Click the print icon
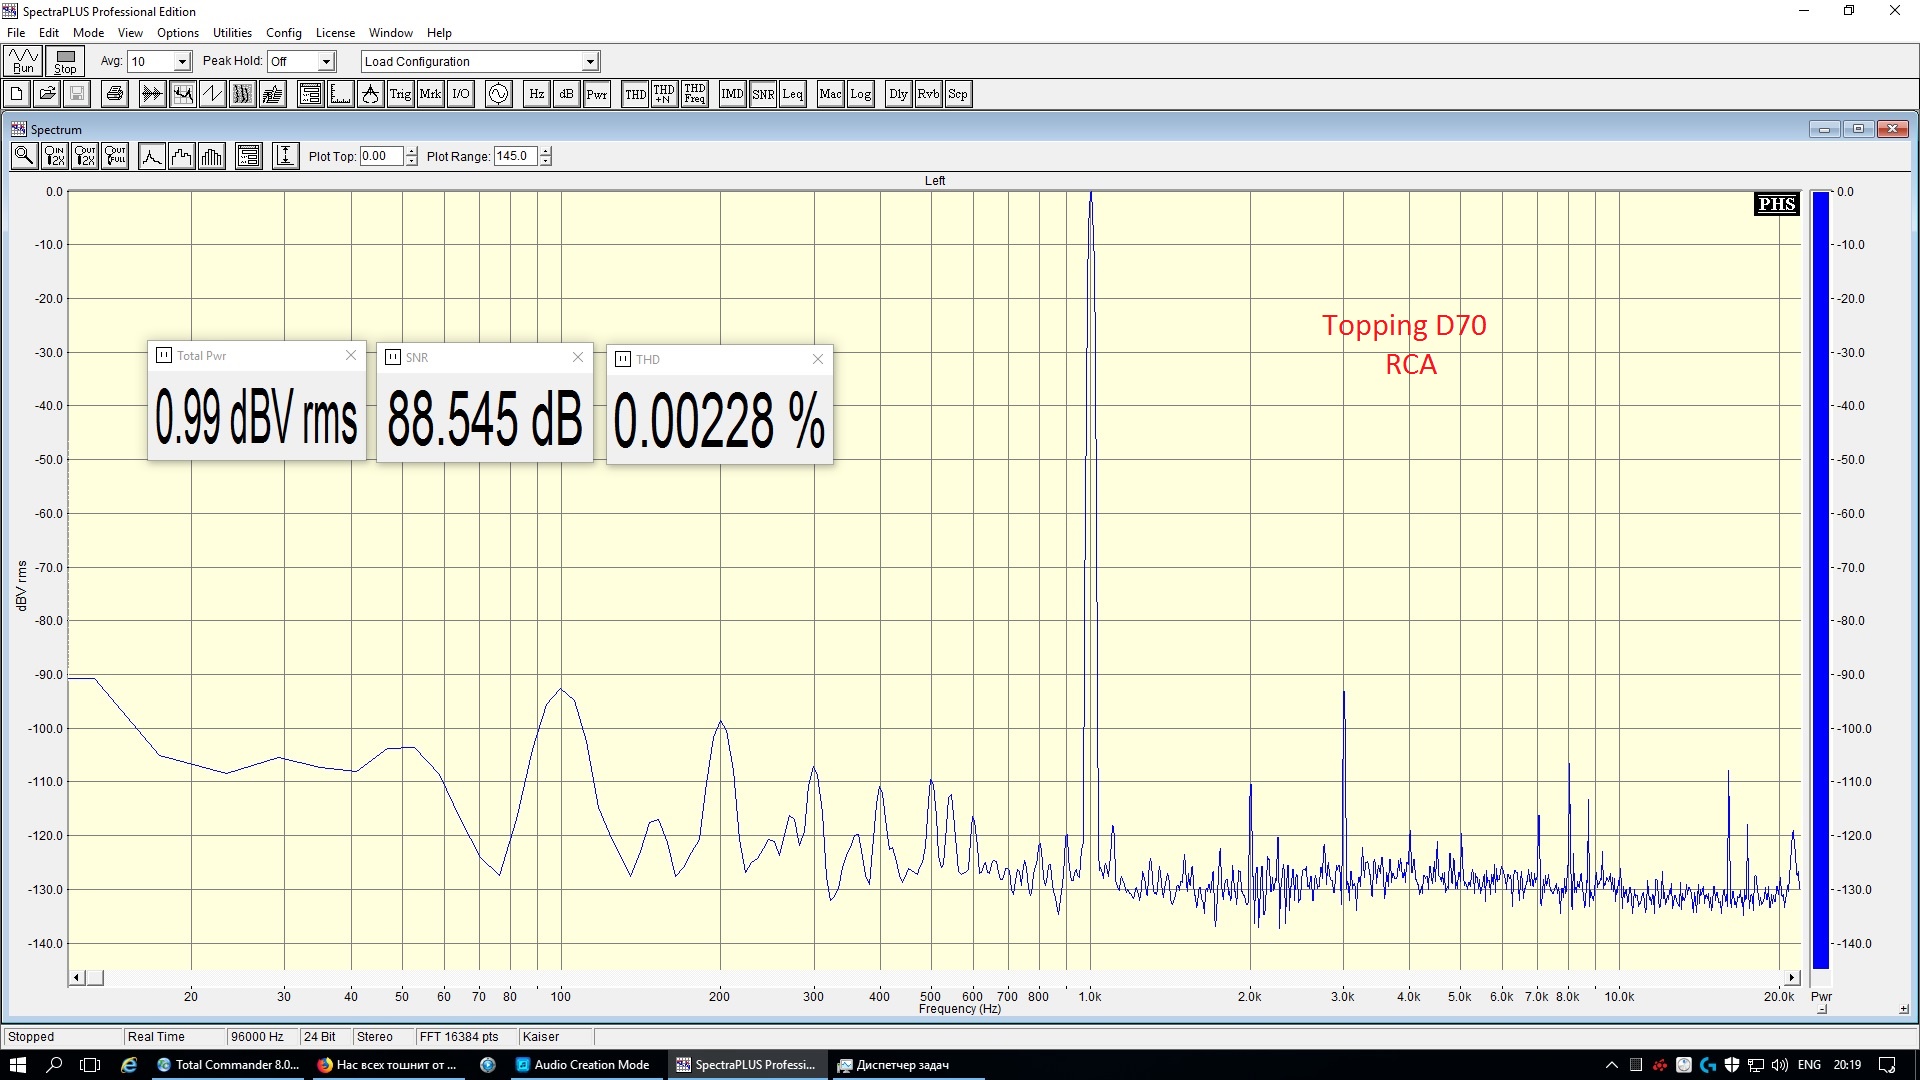This screenshot has width=1920, height=1080. click(115, 94)
